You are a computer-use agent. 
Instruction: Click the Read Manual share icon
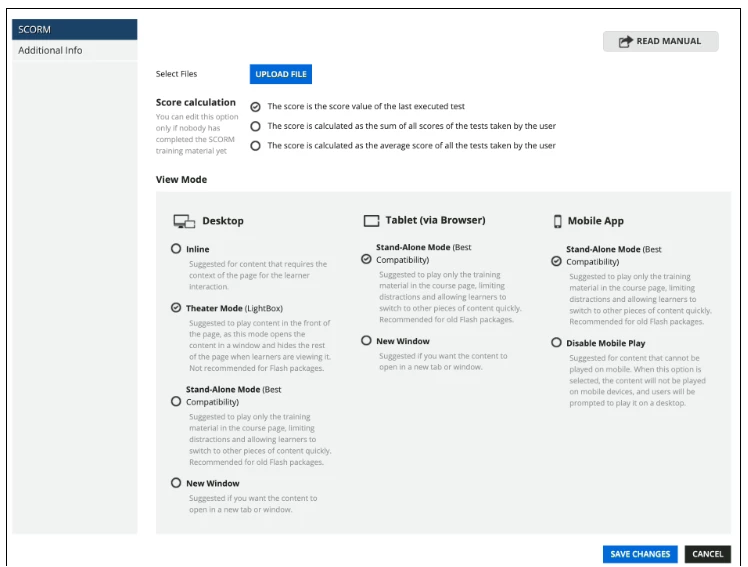tap(625, 42)
